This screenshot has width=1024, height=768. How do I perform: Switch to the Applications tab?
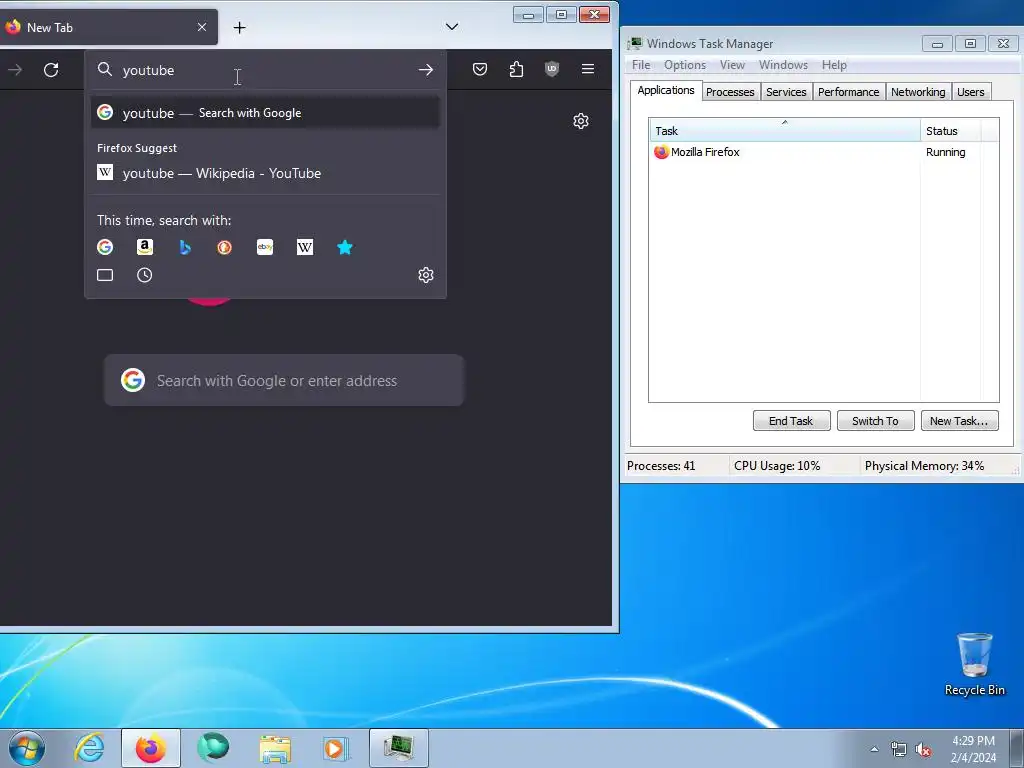click(x=665, y=90)
